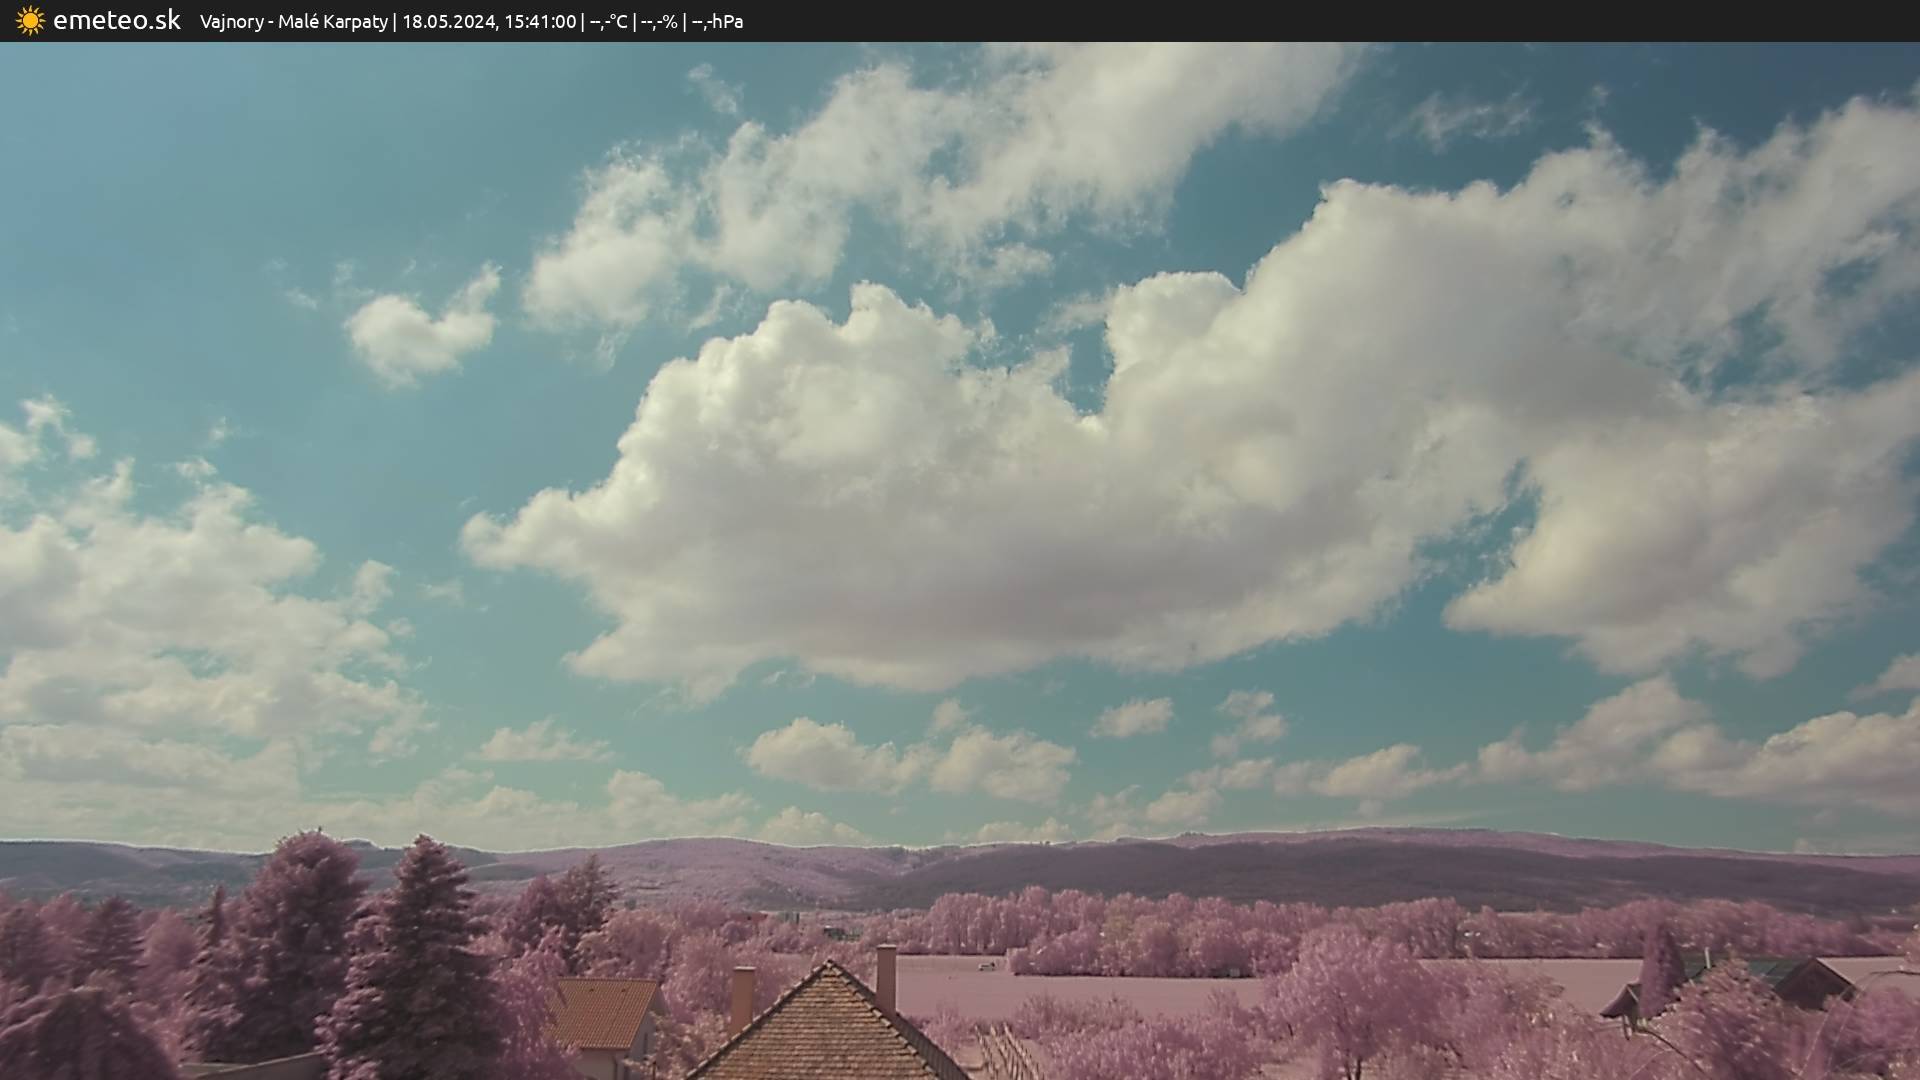
Task: Click the emeteo.sk site name
Action: (117, 21)
